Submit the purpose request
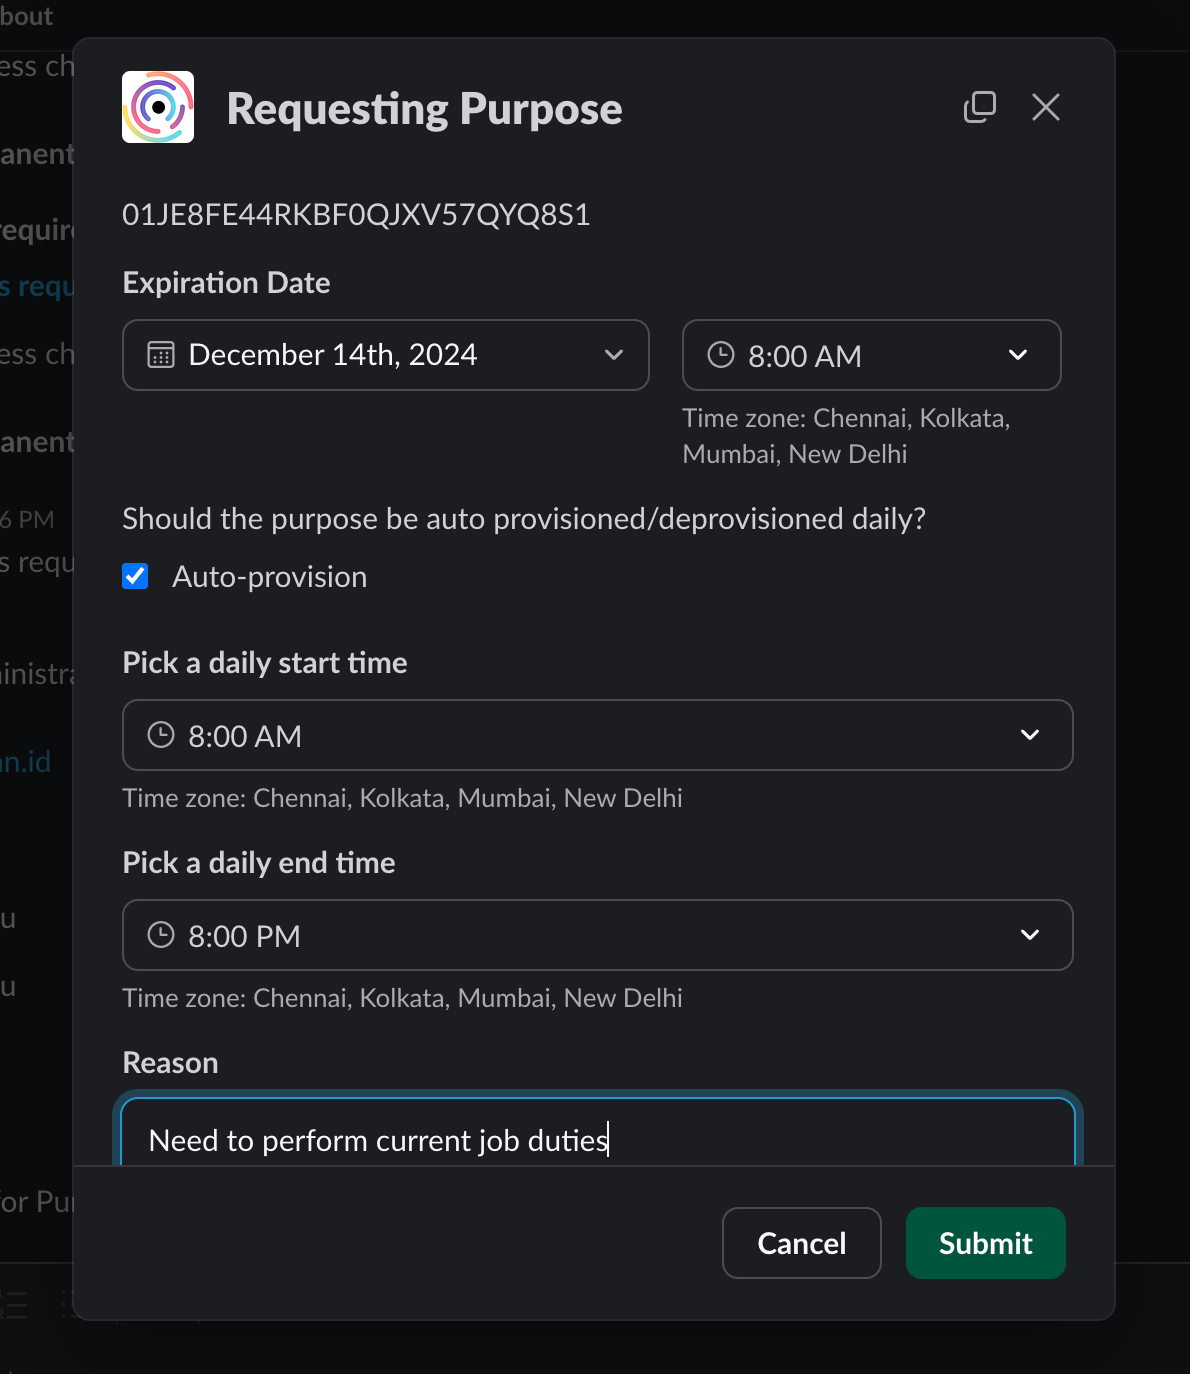The height and width of the screenshot is (1374, 1190). click(985, 1243)
